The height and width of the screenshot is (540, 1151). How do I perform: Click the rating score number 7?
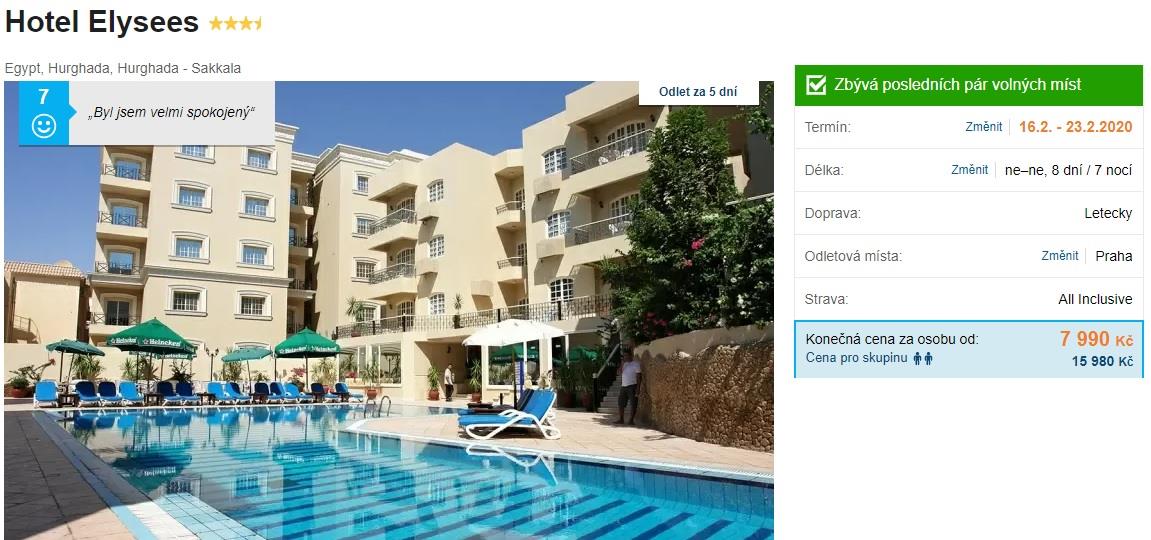tap(43, 97)
